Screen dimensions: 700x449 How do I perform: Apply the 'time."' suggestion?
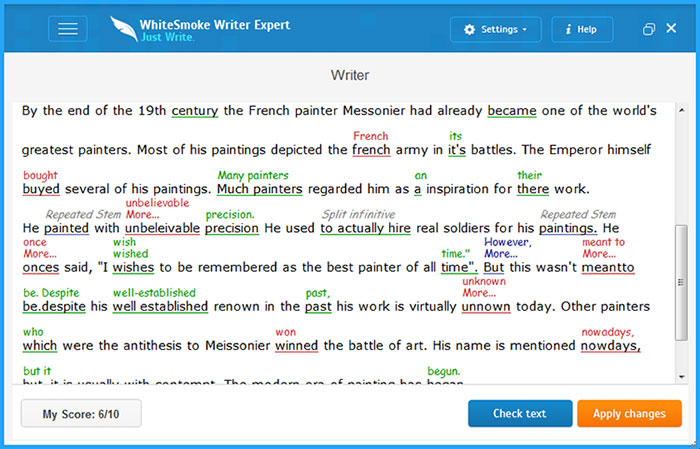point(455,254)
